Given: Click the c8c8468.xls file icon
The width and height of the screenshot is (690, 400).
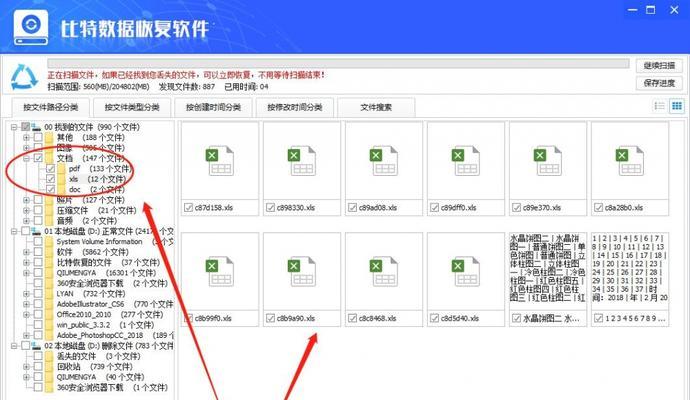Looking at the screenshot, I should pos(376,272).
